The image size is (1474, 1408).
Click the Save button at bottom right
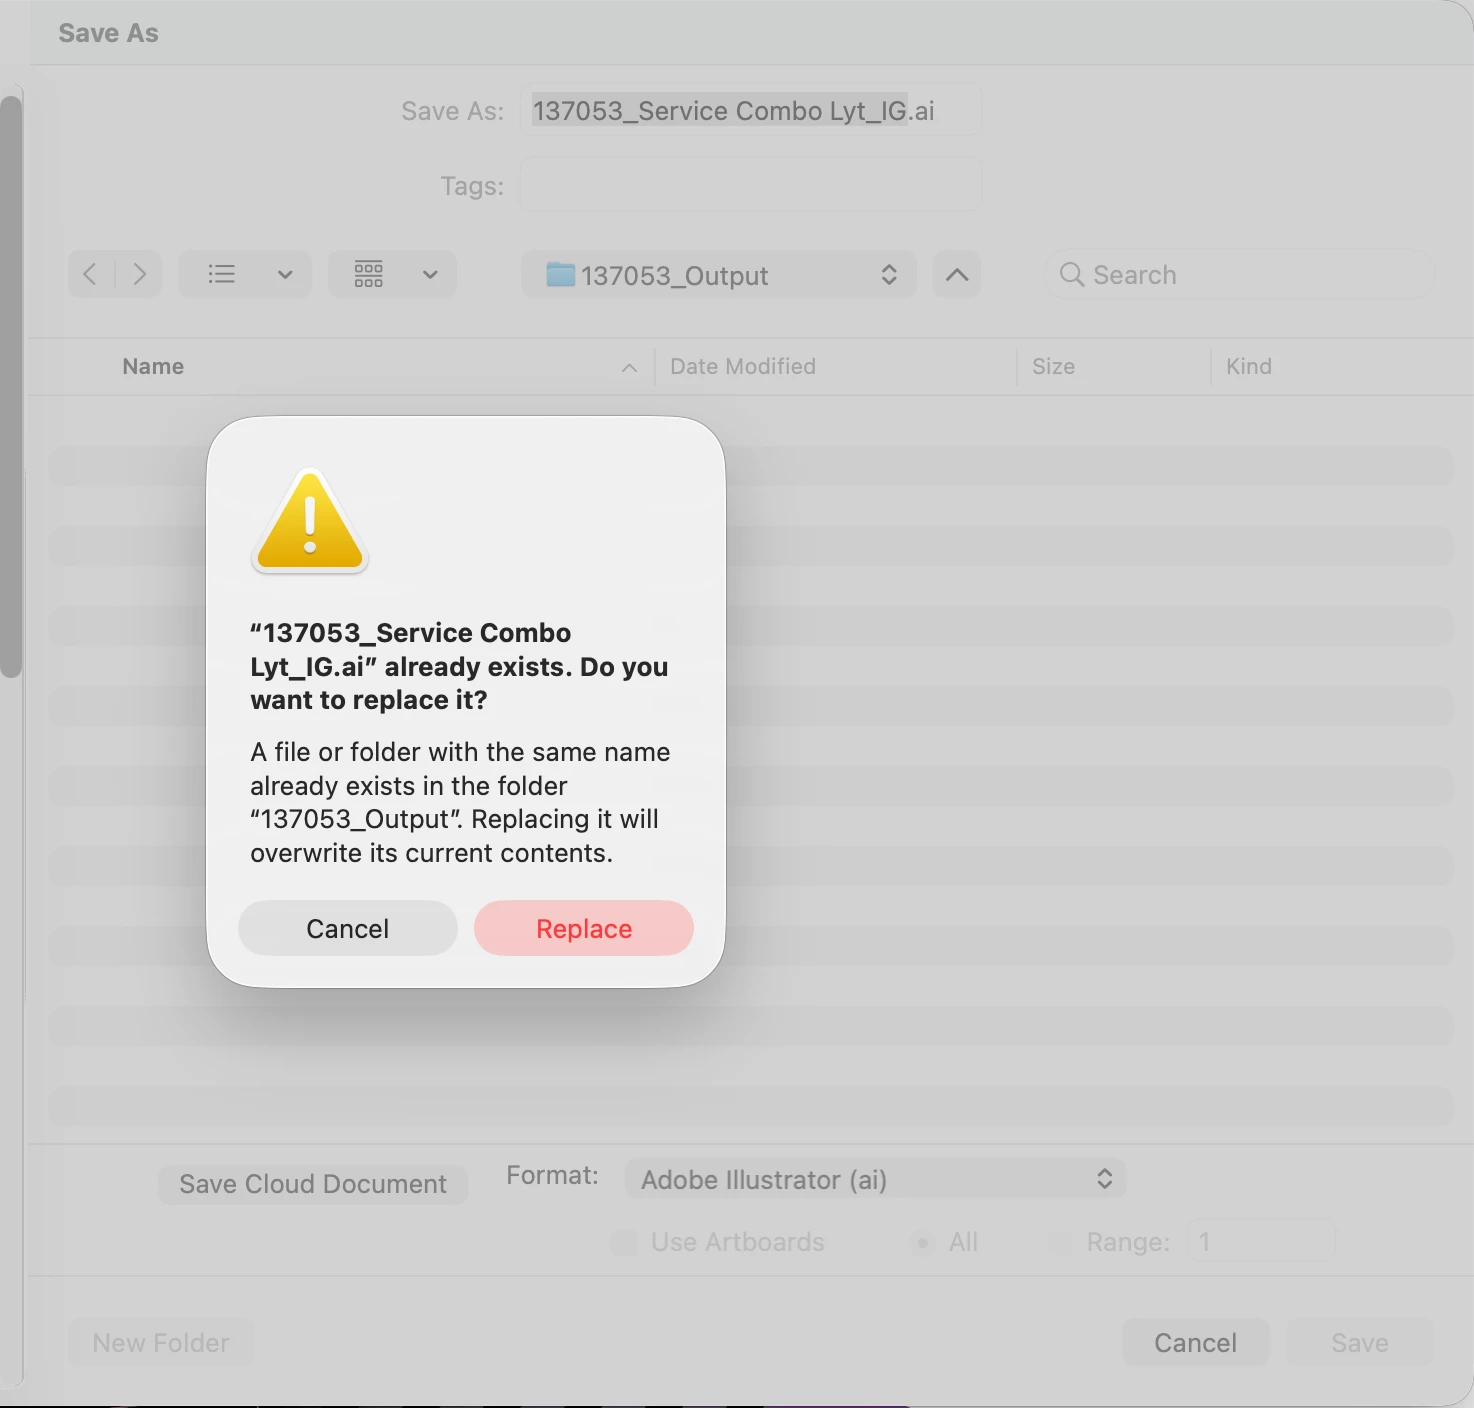1360,1342
